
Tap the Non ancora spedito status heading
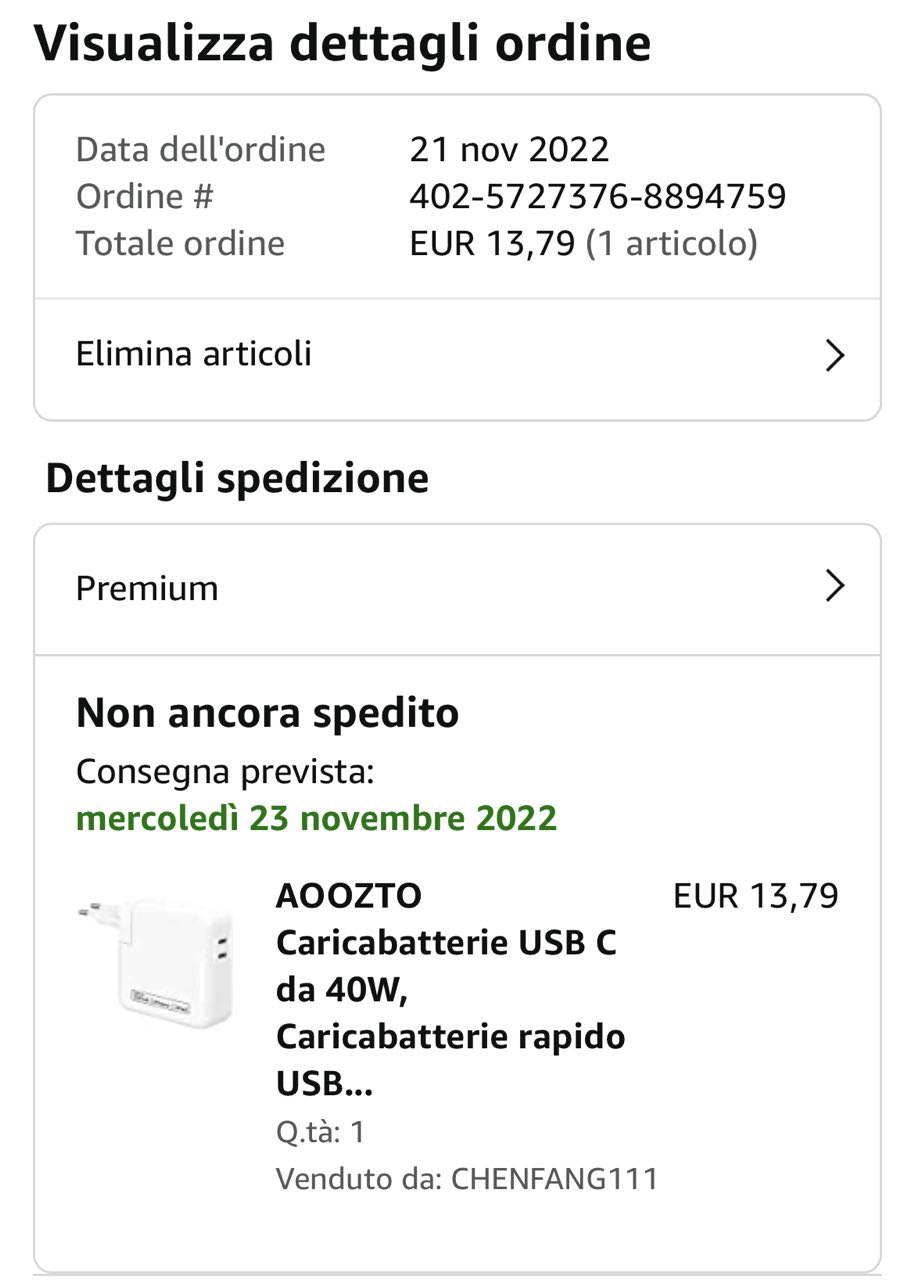pyautogui.click(x=267, y=713)
